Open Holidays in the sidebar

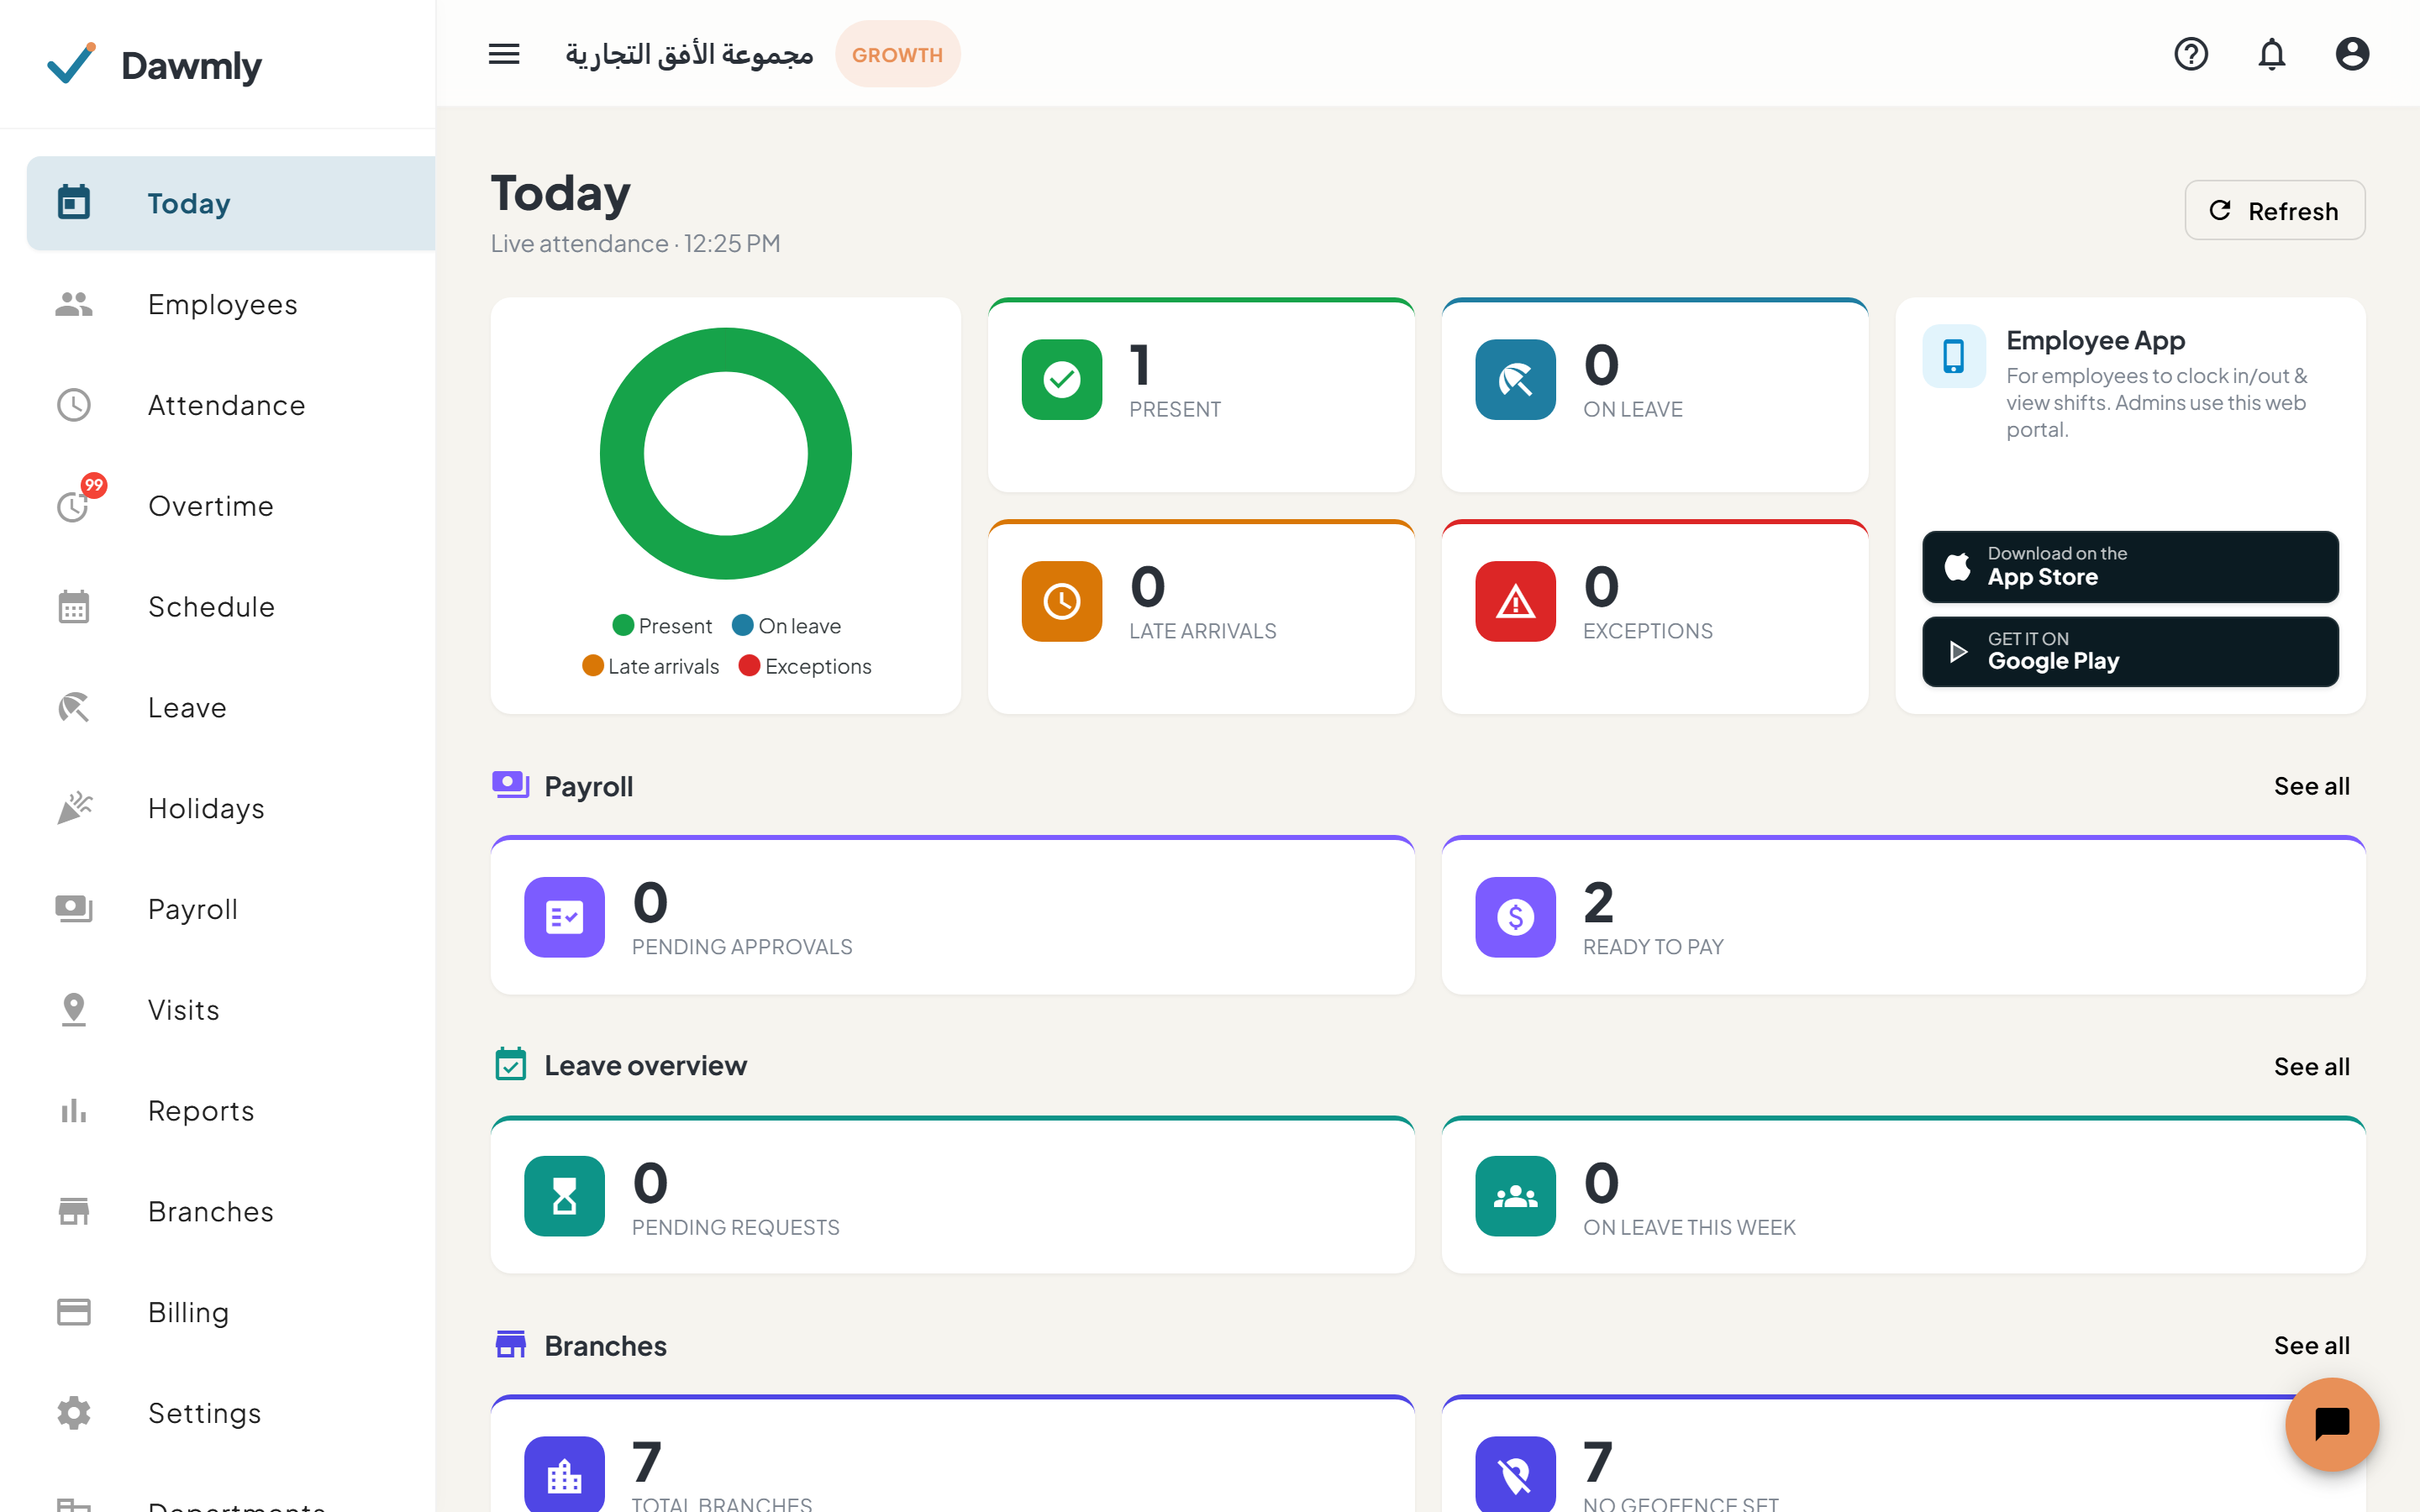[231, 808]
